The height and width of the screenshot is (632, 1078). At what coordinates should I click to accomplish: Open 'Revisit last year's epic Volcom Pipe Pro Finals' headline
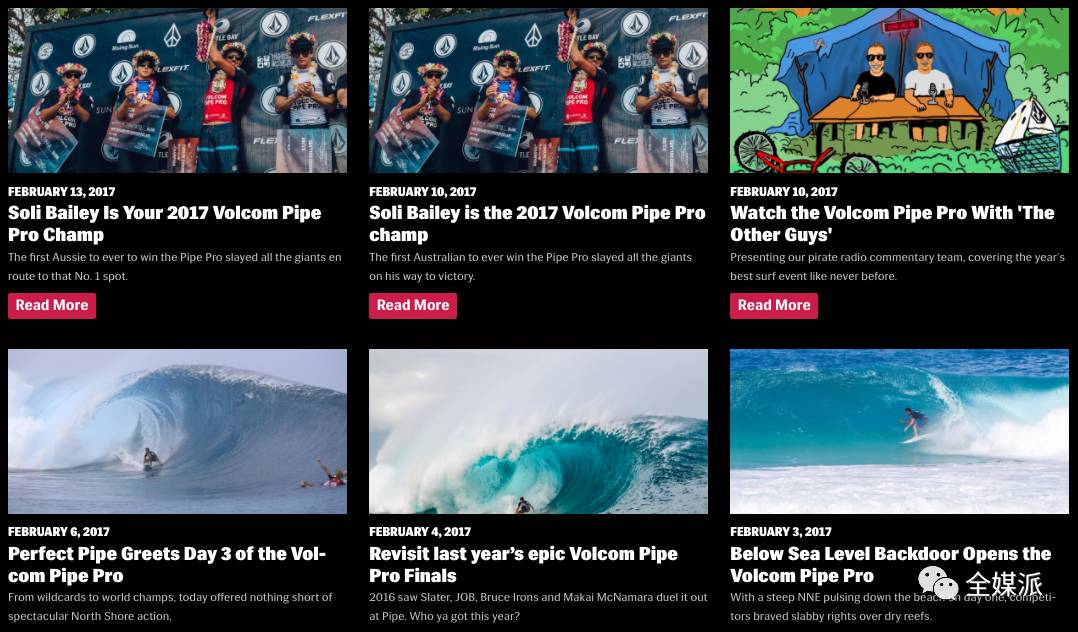point(523,565)
